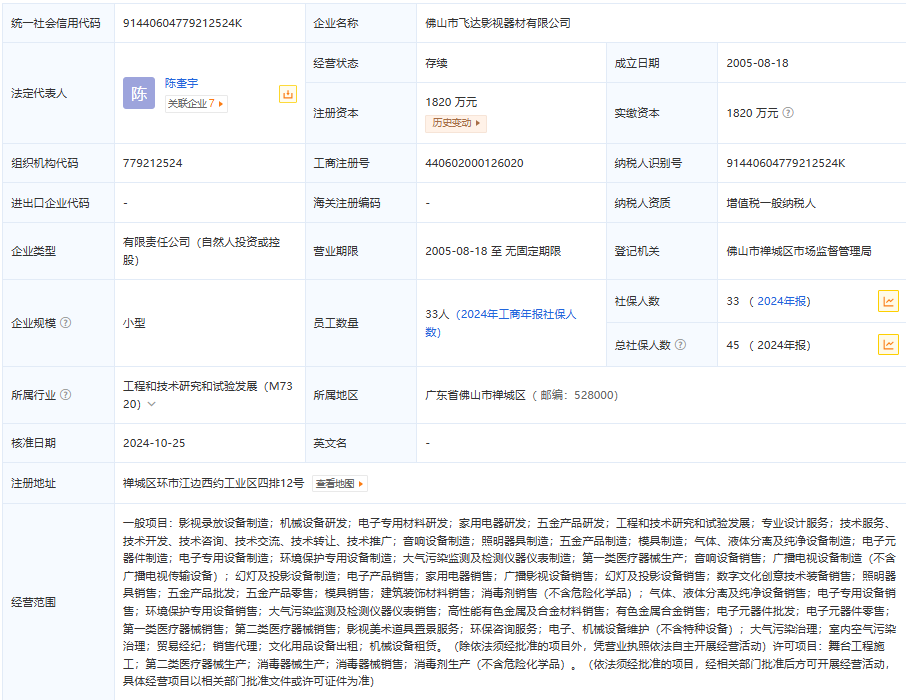Select 工商注册号 440602000126020
906x700 pixels.
click(474, 163)
